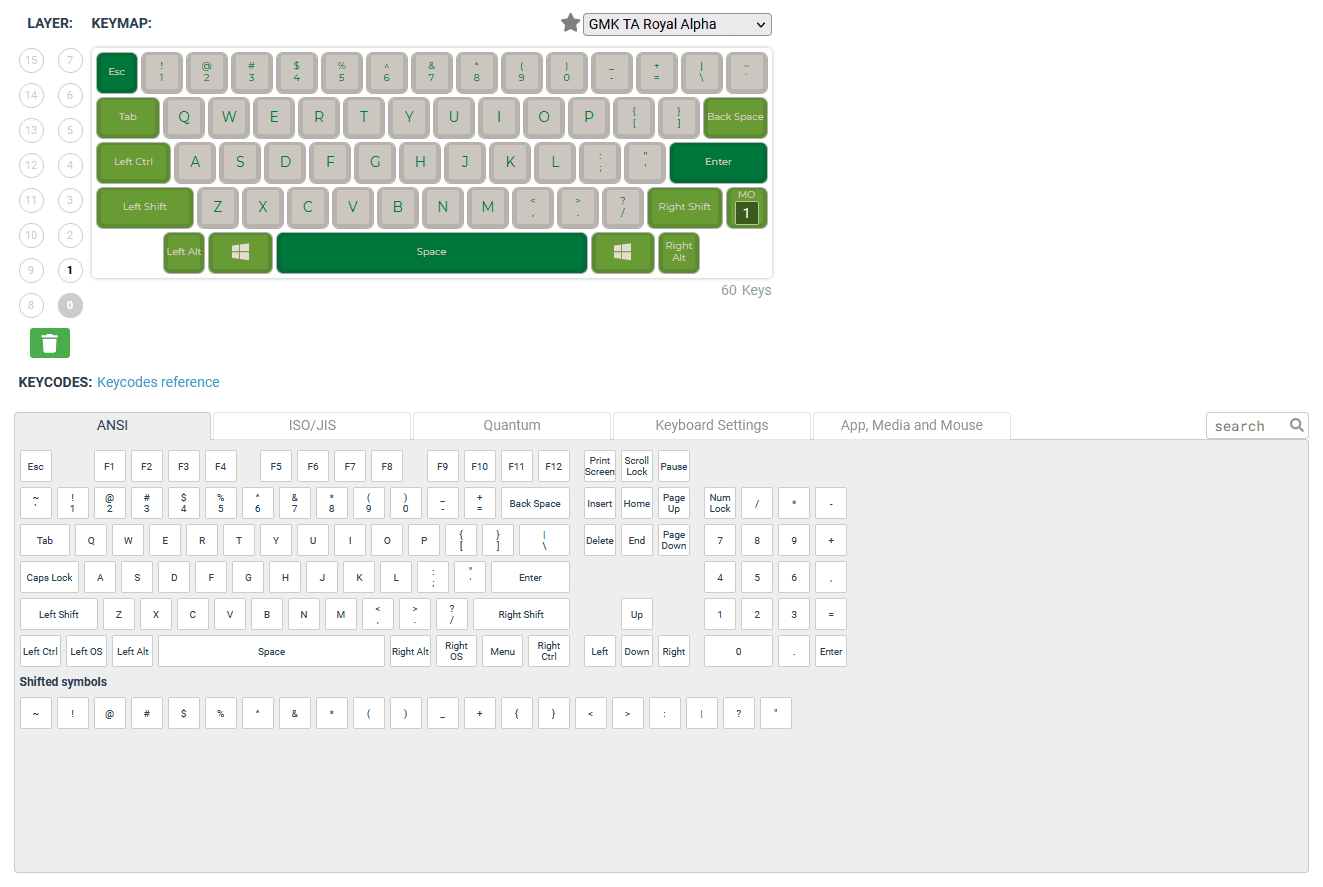This screenshot has height=887, width=1323.
Task: Select the Q key on keymap
Action: [x=184, y=117]
